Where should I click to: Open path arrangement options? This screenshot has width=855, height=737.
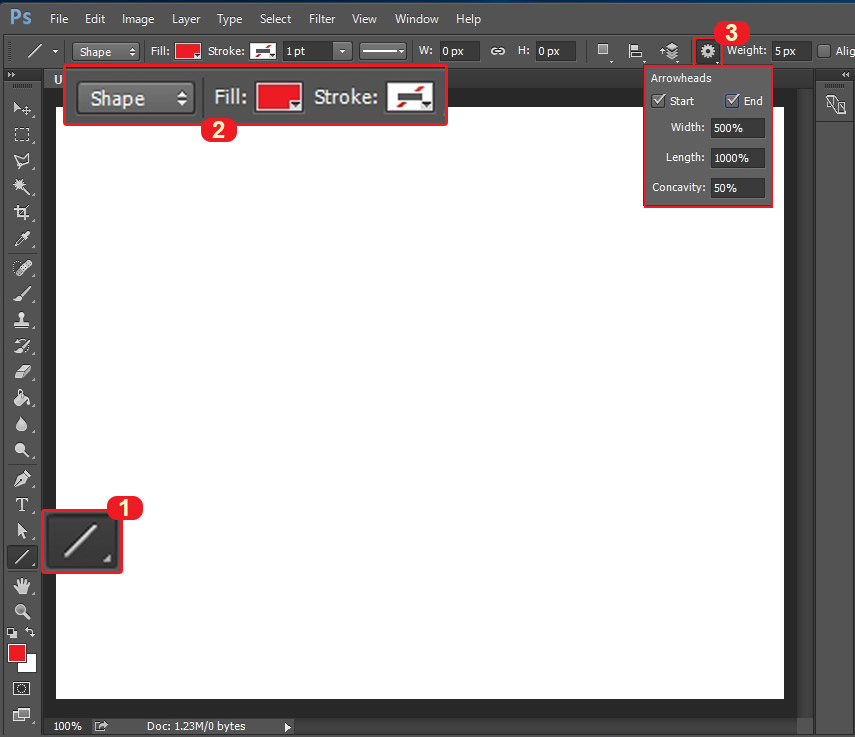coord(670,51)
